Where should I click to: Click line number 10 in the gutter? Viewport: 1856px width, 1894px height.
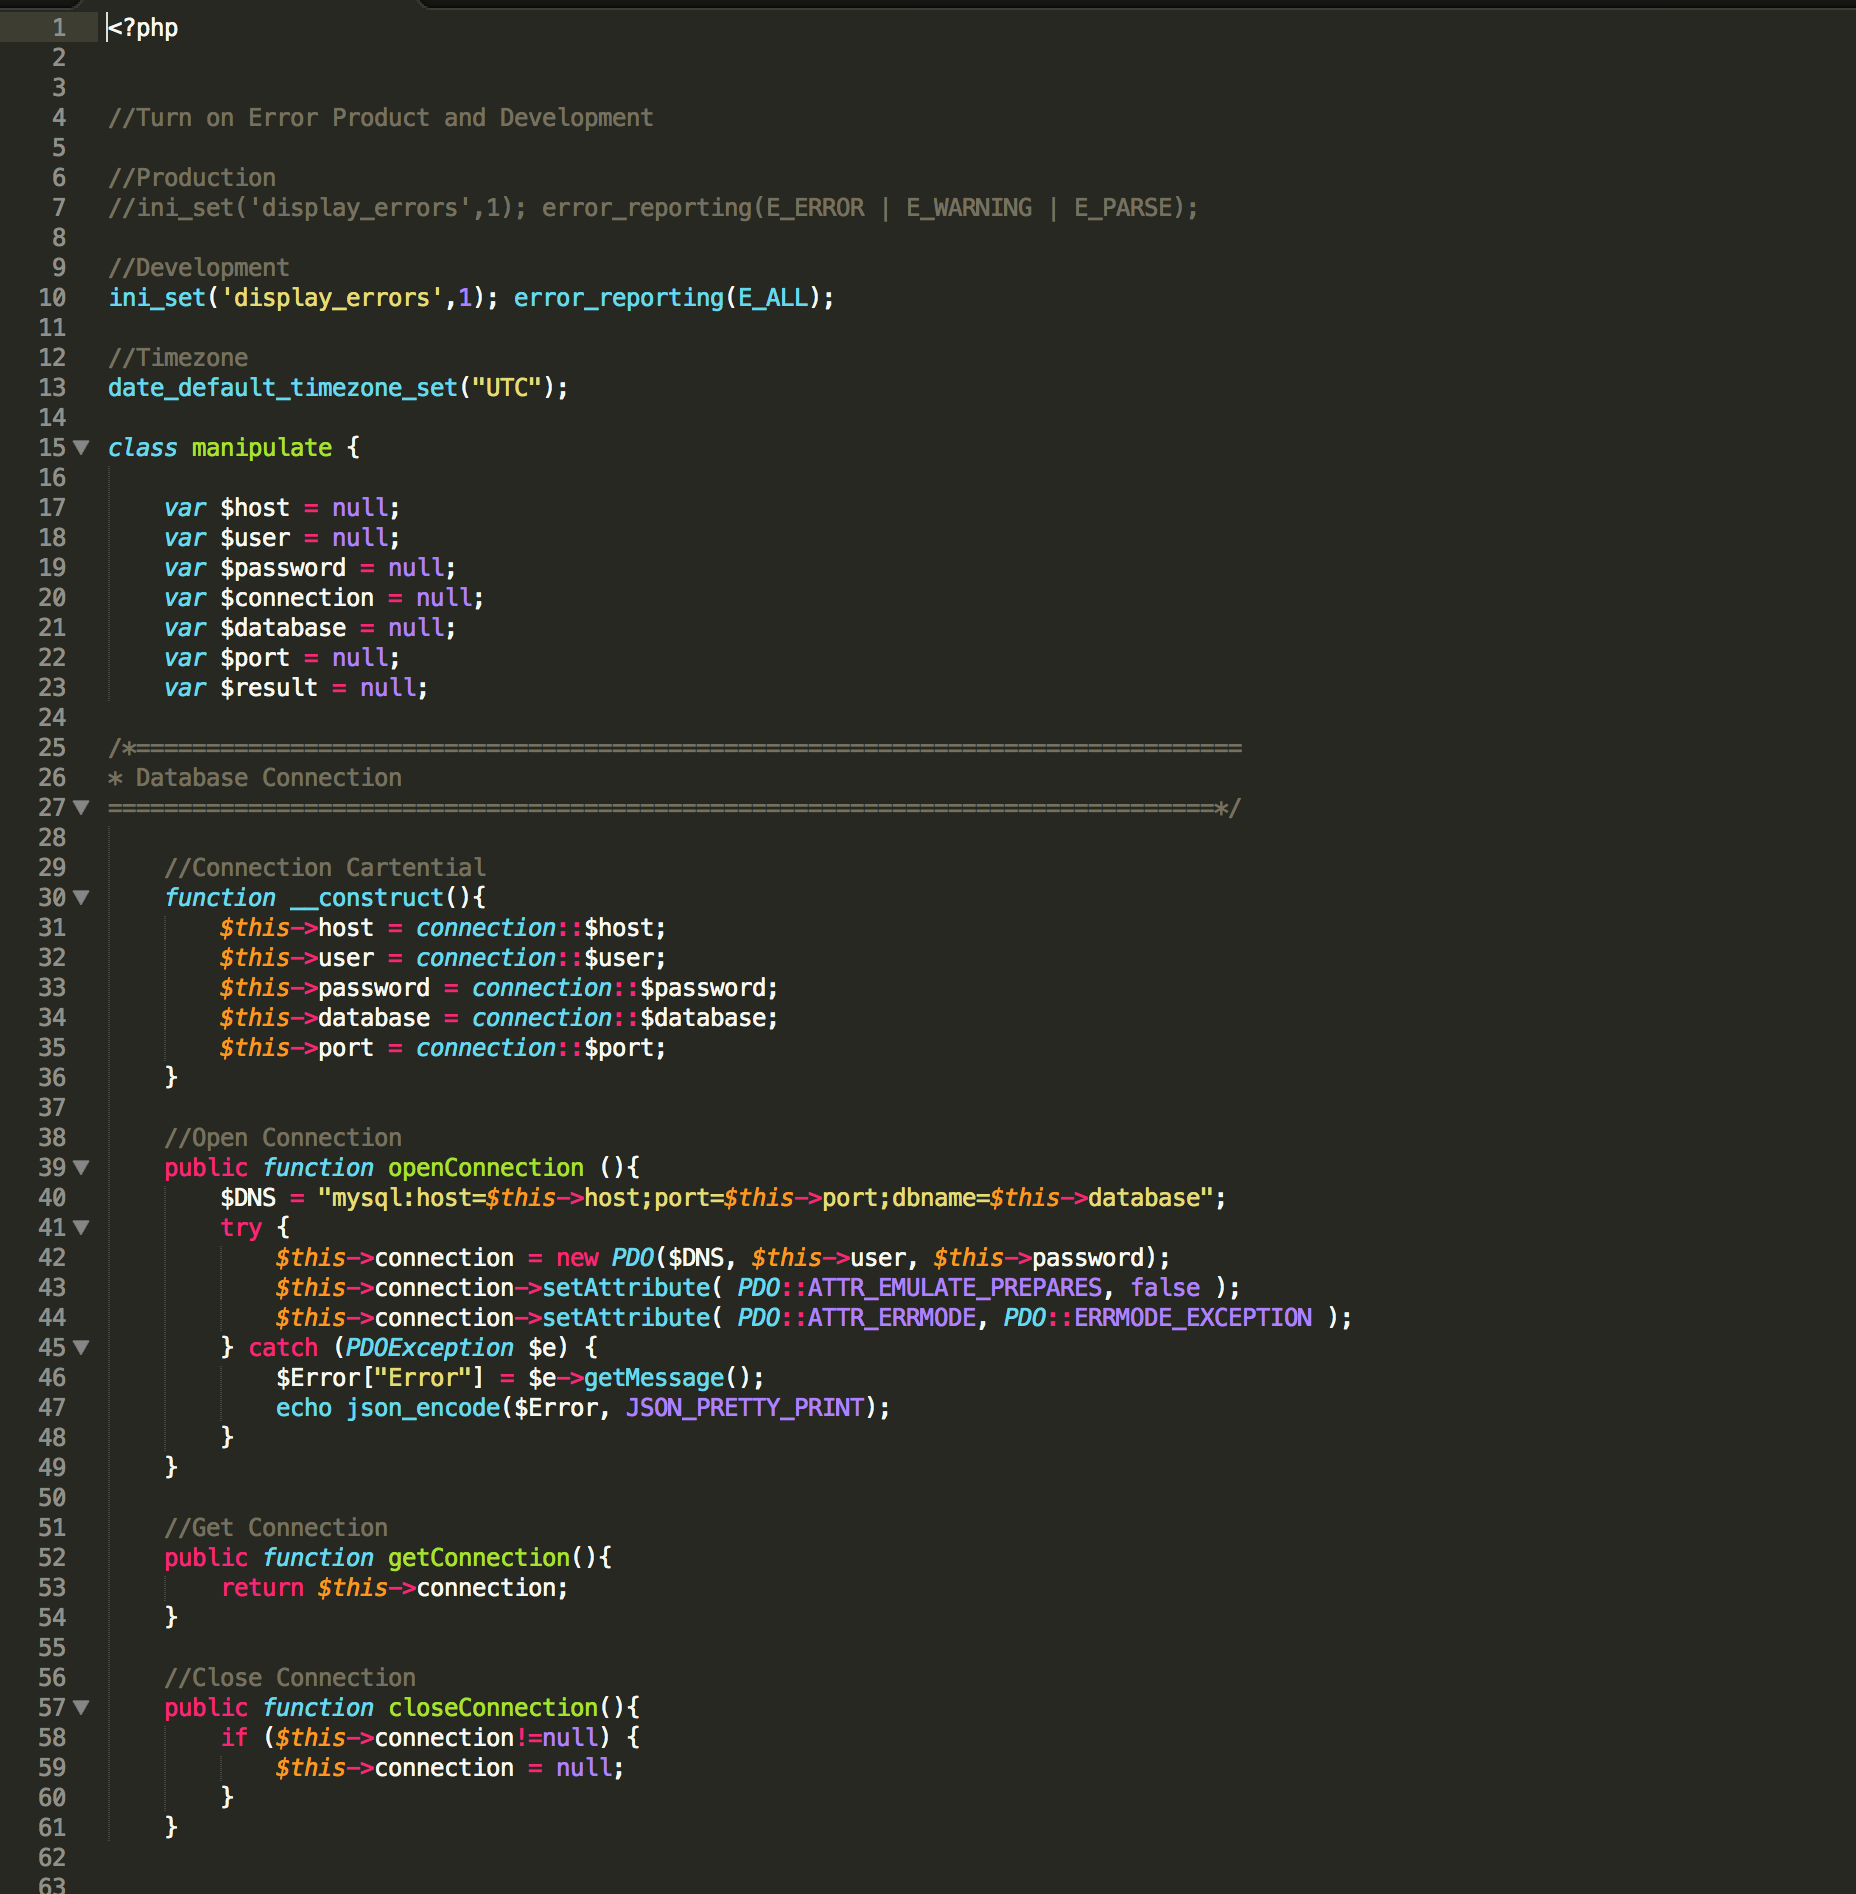tap(52, 298)
